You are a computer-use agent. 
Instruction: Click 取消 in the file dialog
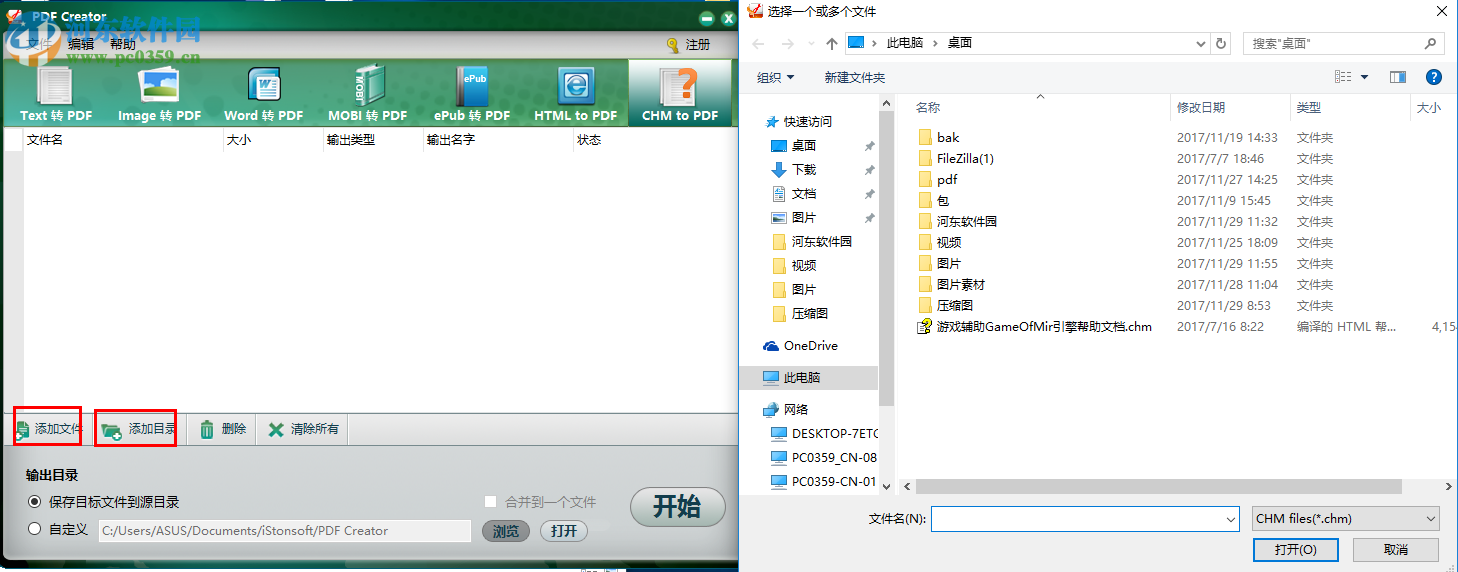pyautogui.click(x=1396, y=549)
